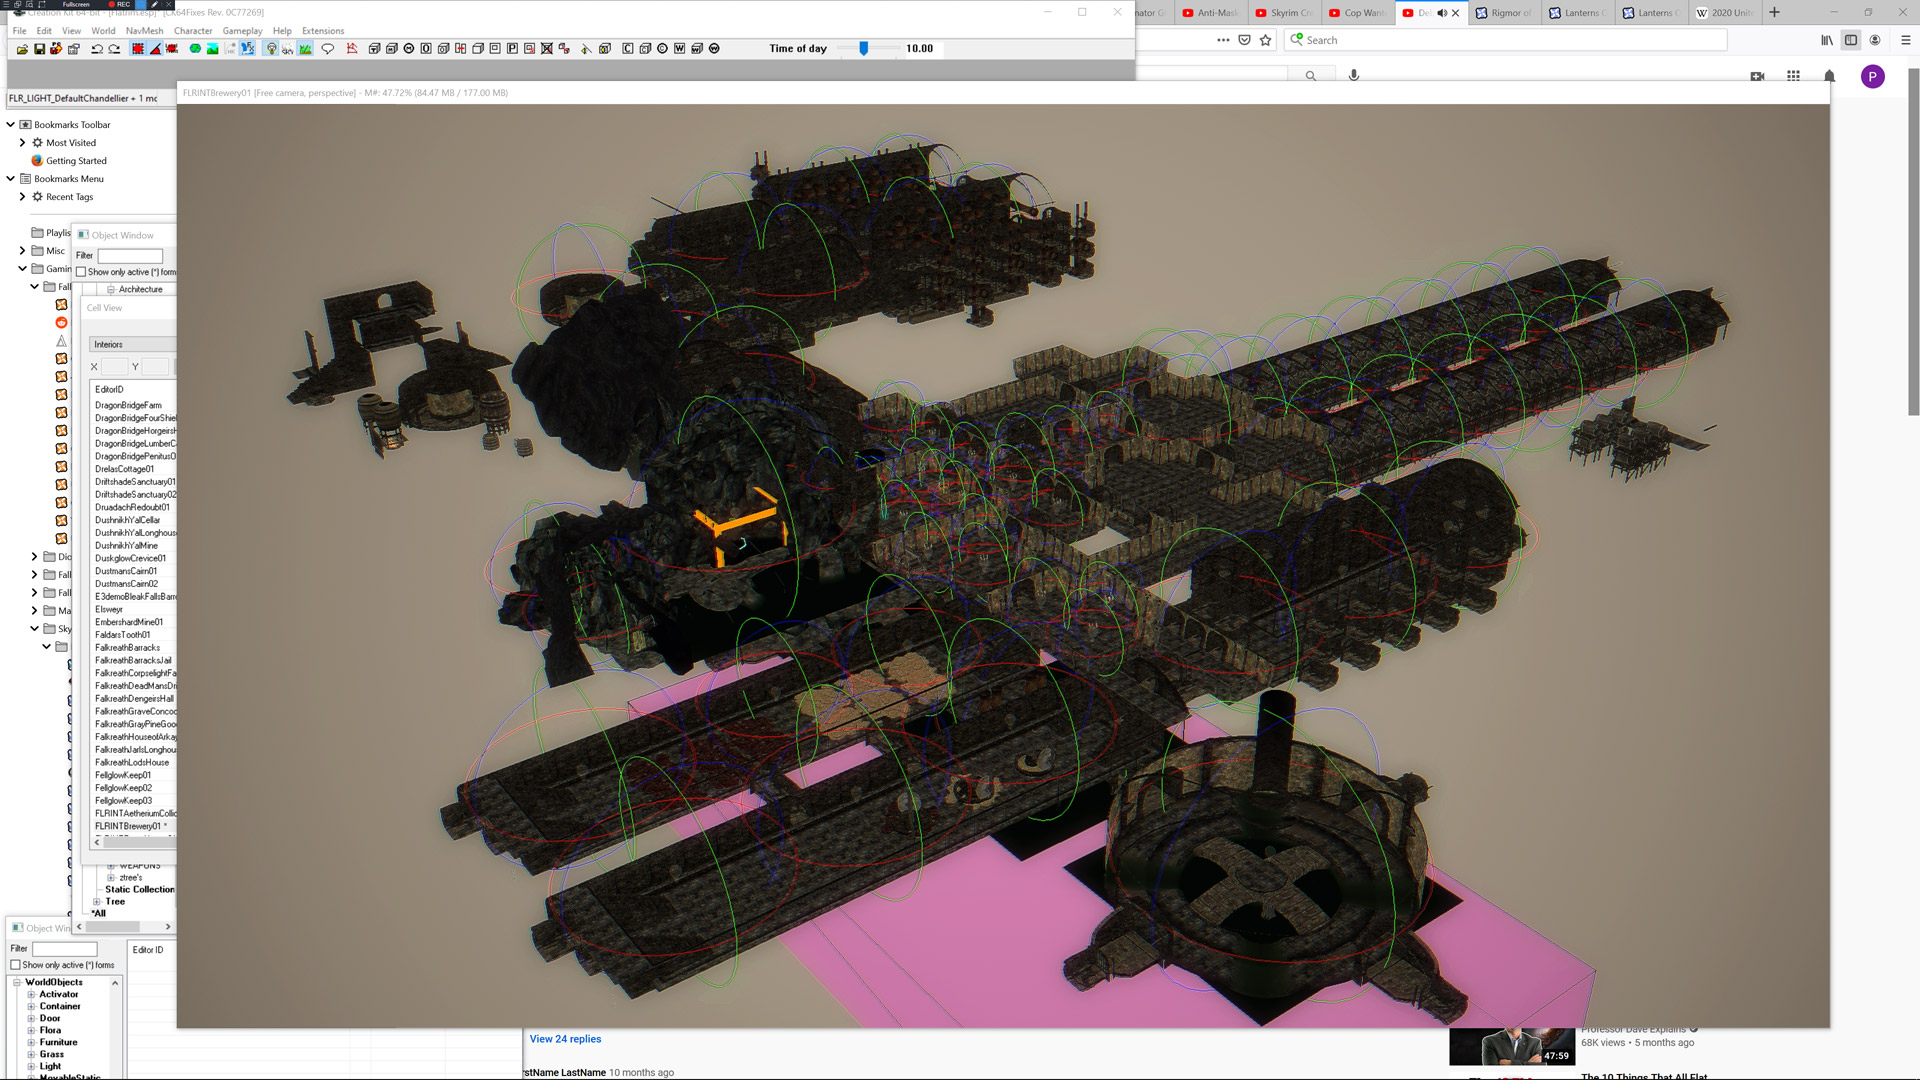Check upper Show only active forms checkbox
Viewport: 1920px width, 1080px height.
[x=82, y=272]
